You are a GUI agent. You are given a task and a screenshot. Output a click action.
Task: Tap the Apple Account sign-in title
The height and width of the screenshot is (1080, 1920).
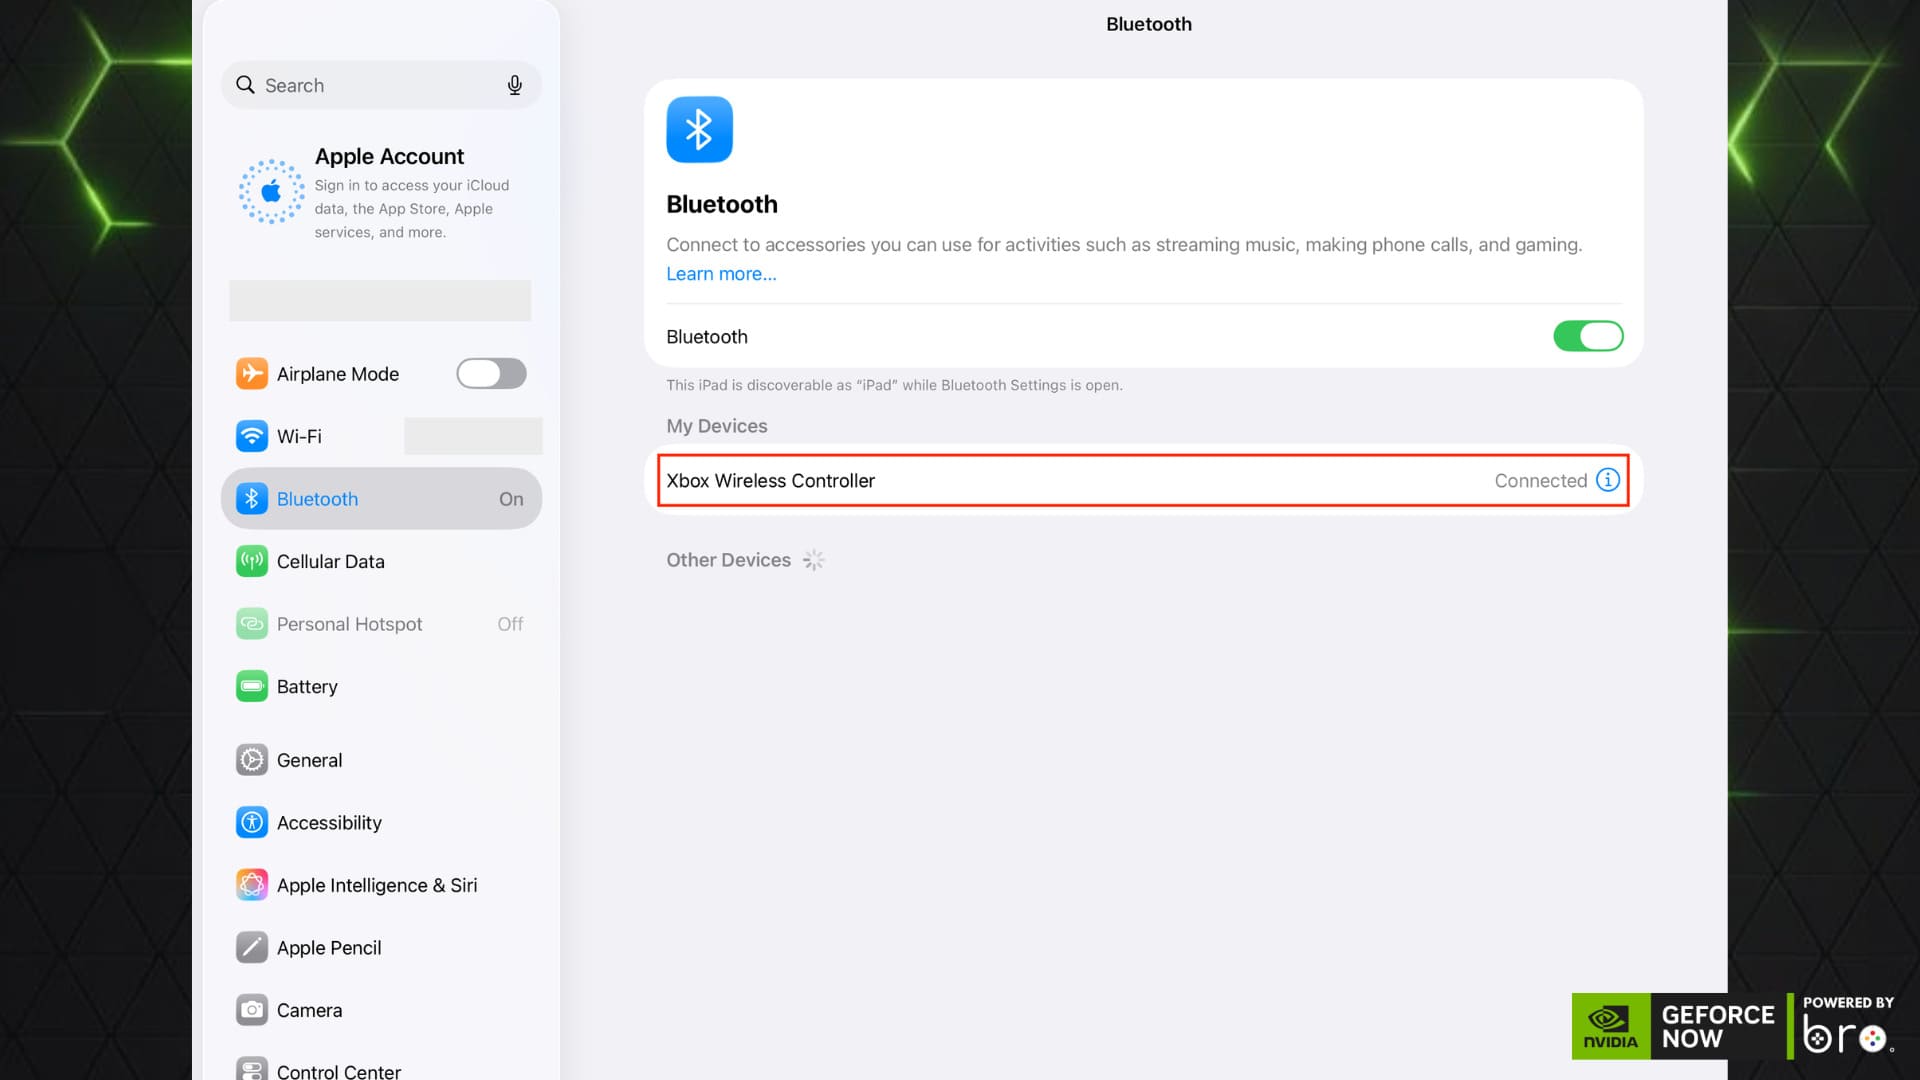(x=389, y=156)
